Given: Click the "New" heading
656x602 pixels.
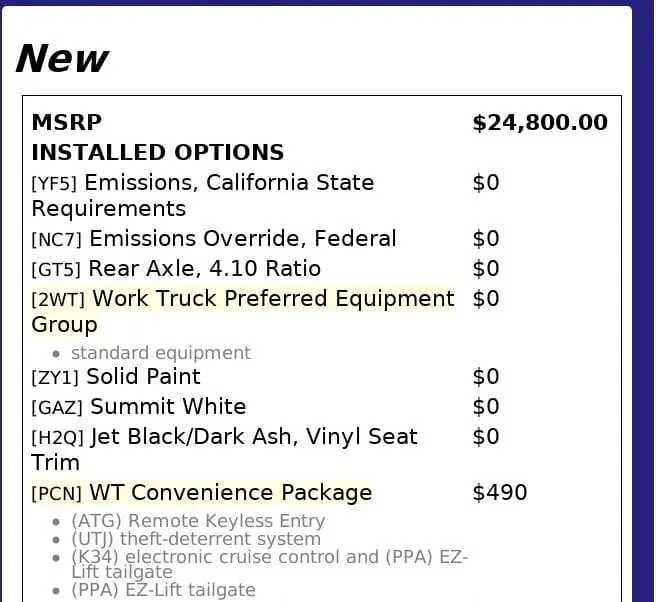Looking at the screenshot, I should 62,59.
